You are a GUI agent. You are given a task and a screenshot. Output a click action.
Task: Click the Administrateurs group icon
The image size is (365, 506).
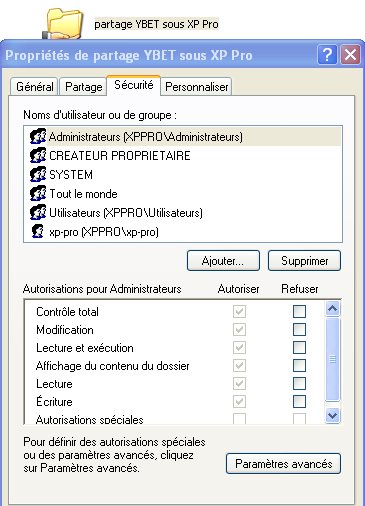(38, 137)
